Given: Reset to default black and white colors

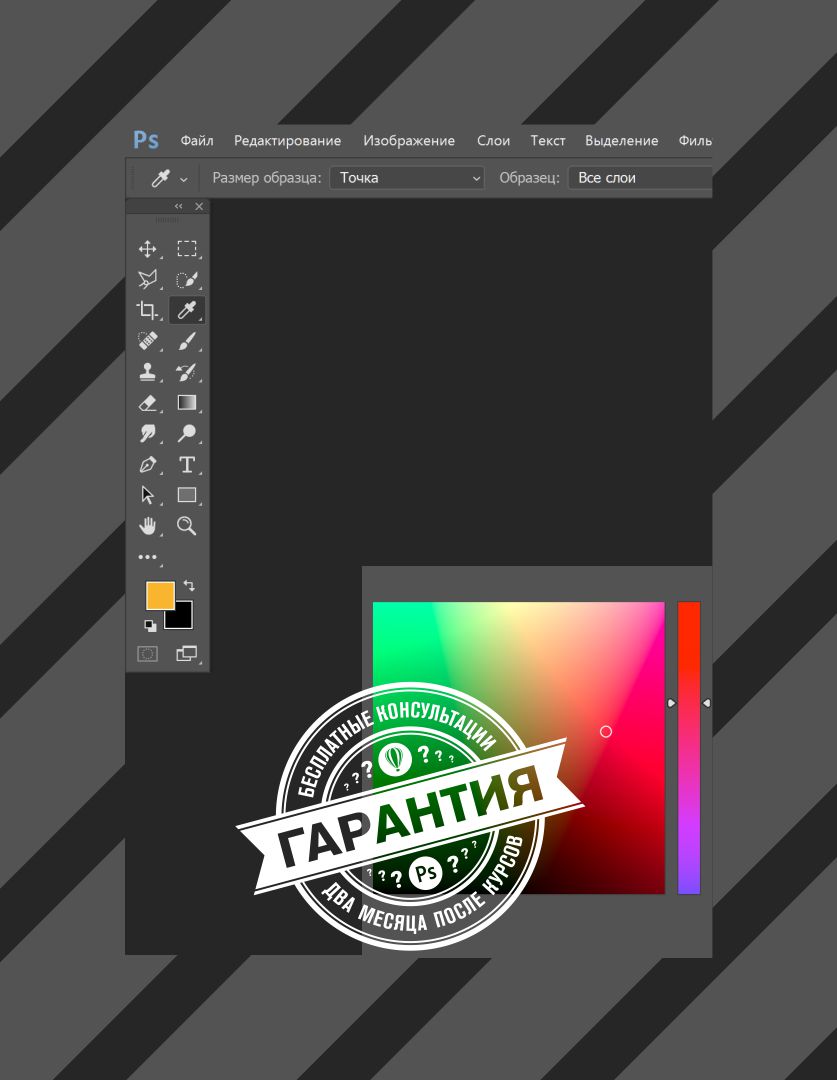Looking at the screenshot, I should coord(150,626).
